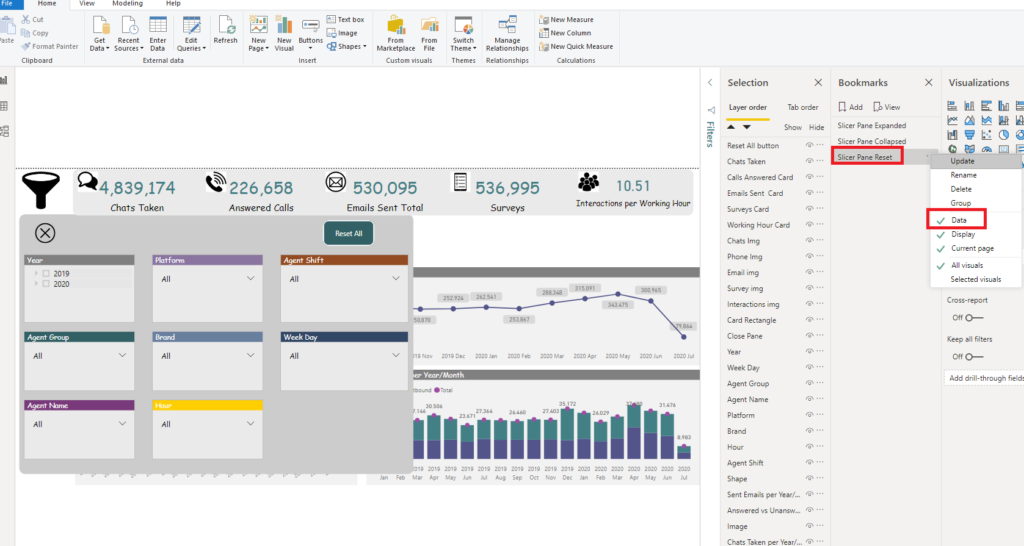
Task: Toggle Current page option in menu
Action: tap(976, 248)
